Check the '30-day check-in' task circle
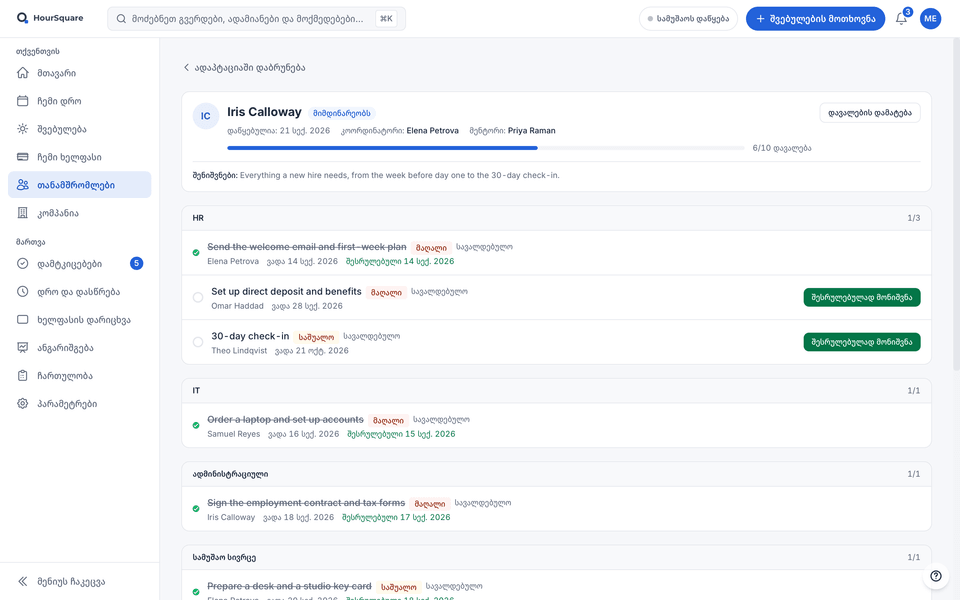This screenshot has height=600, width=960. click(198, 342)
